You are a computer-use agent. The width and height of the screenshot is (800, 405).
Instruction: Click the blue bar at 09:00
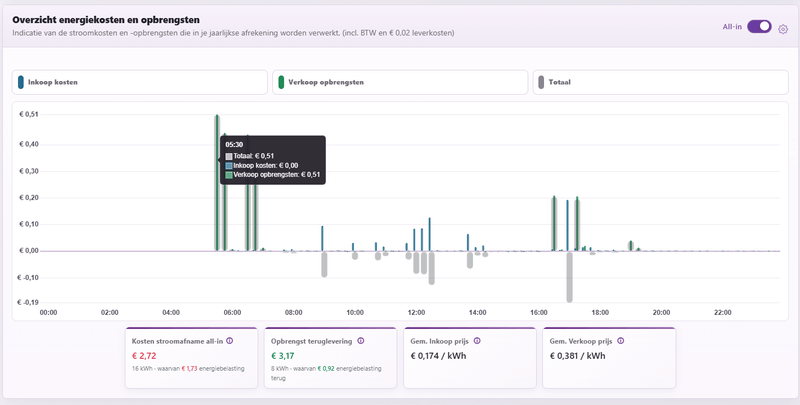click(322, 238)
